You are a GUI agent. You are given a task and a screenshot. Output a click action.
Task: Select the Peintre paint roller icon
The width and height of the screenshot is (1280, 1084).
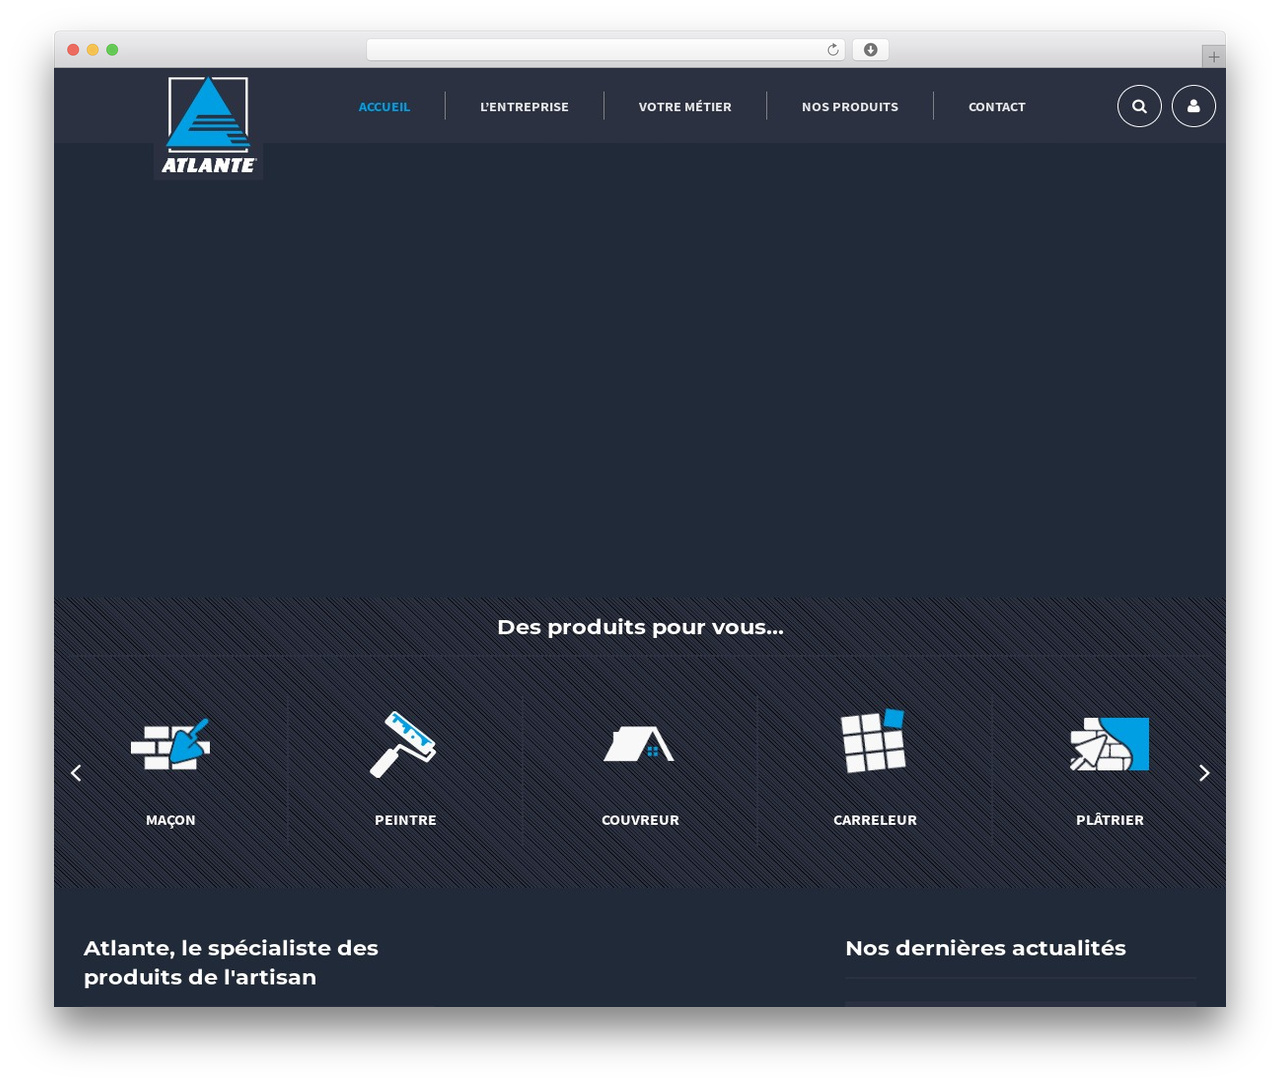pyautogui.click(x=404, y=744)
